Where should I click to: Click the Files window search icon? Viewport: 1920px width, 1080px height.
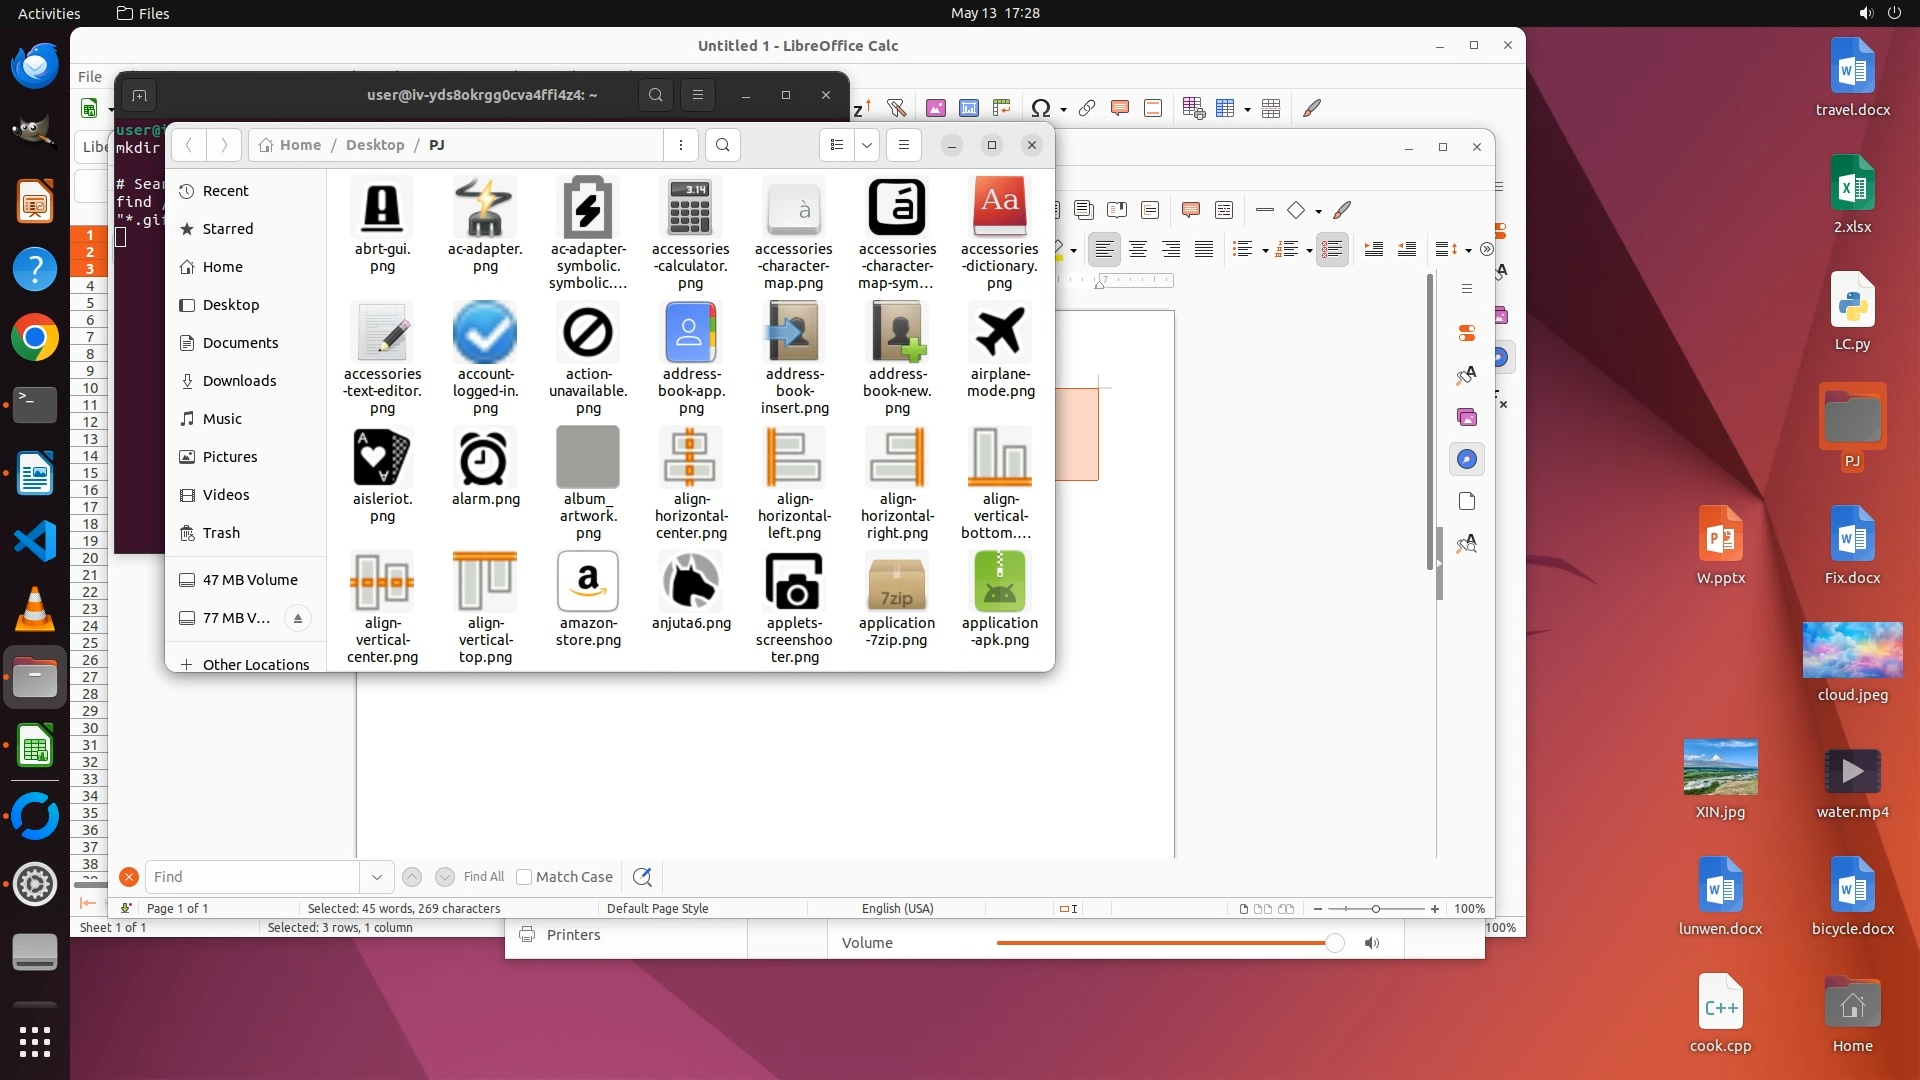click(x=722, y=145)
